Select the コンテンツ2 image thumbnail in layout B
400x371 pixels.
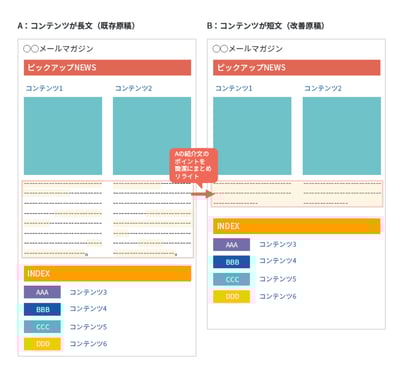(x=342, y=136)
